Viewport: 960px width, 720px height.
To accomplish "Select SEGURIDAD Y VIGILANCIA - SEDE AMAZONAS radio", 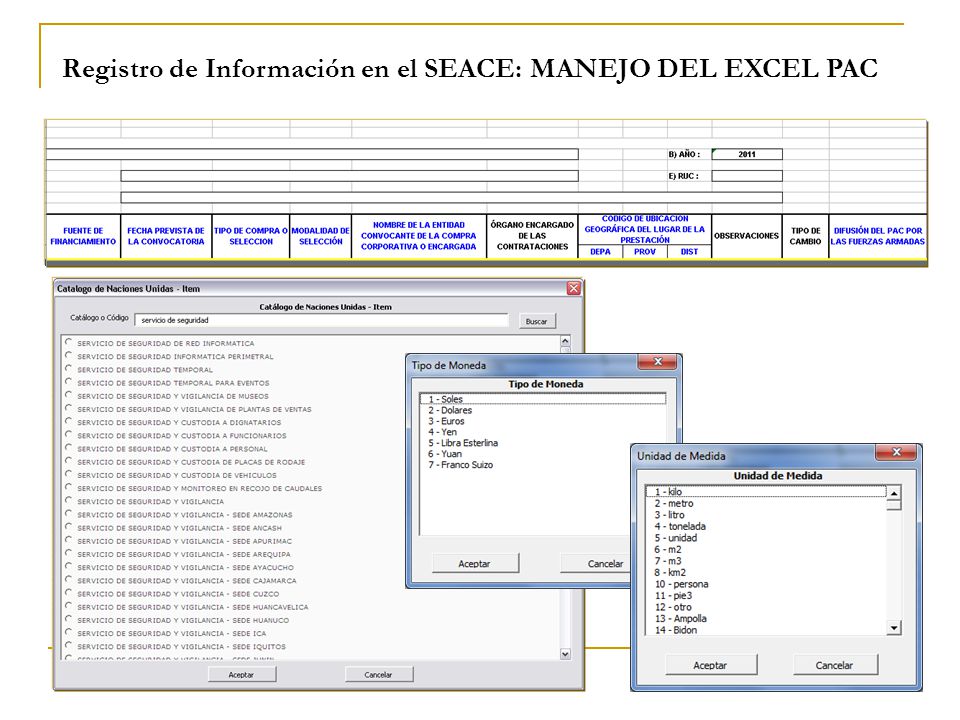I will [x=69, y=514].
